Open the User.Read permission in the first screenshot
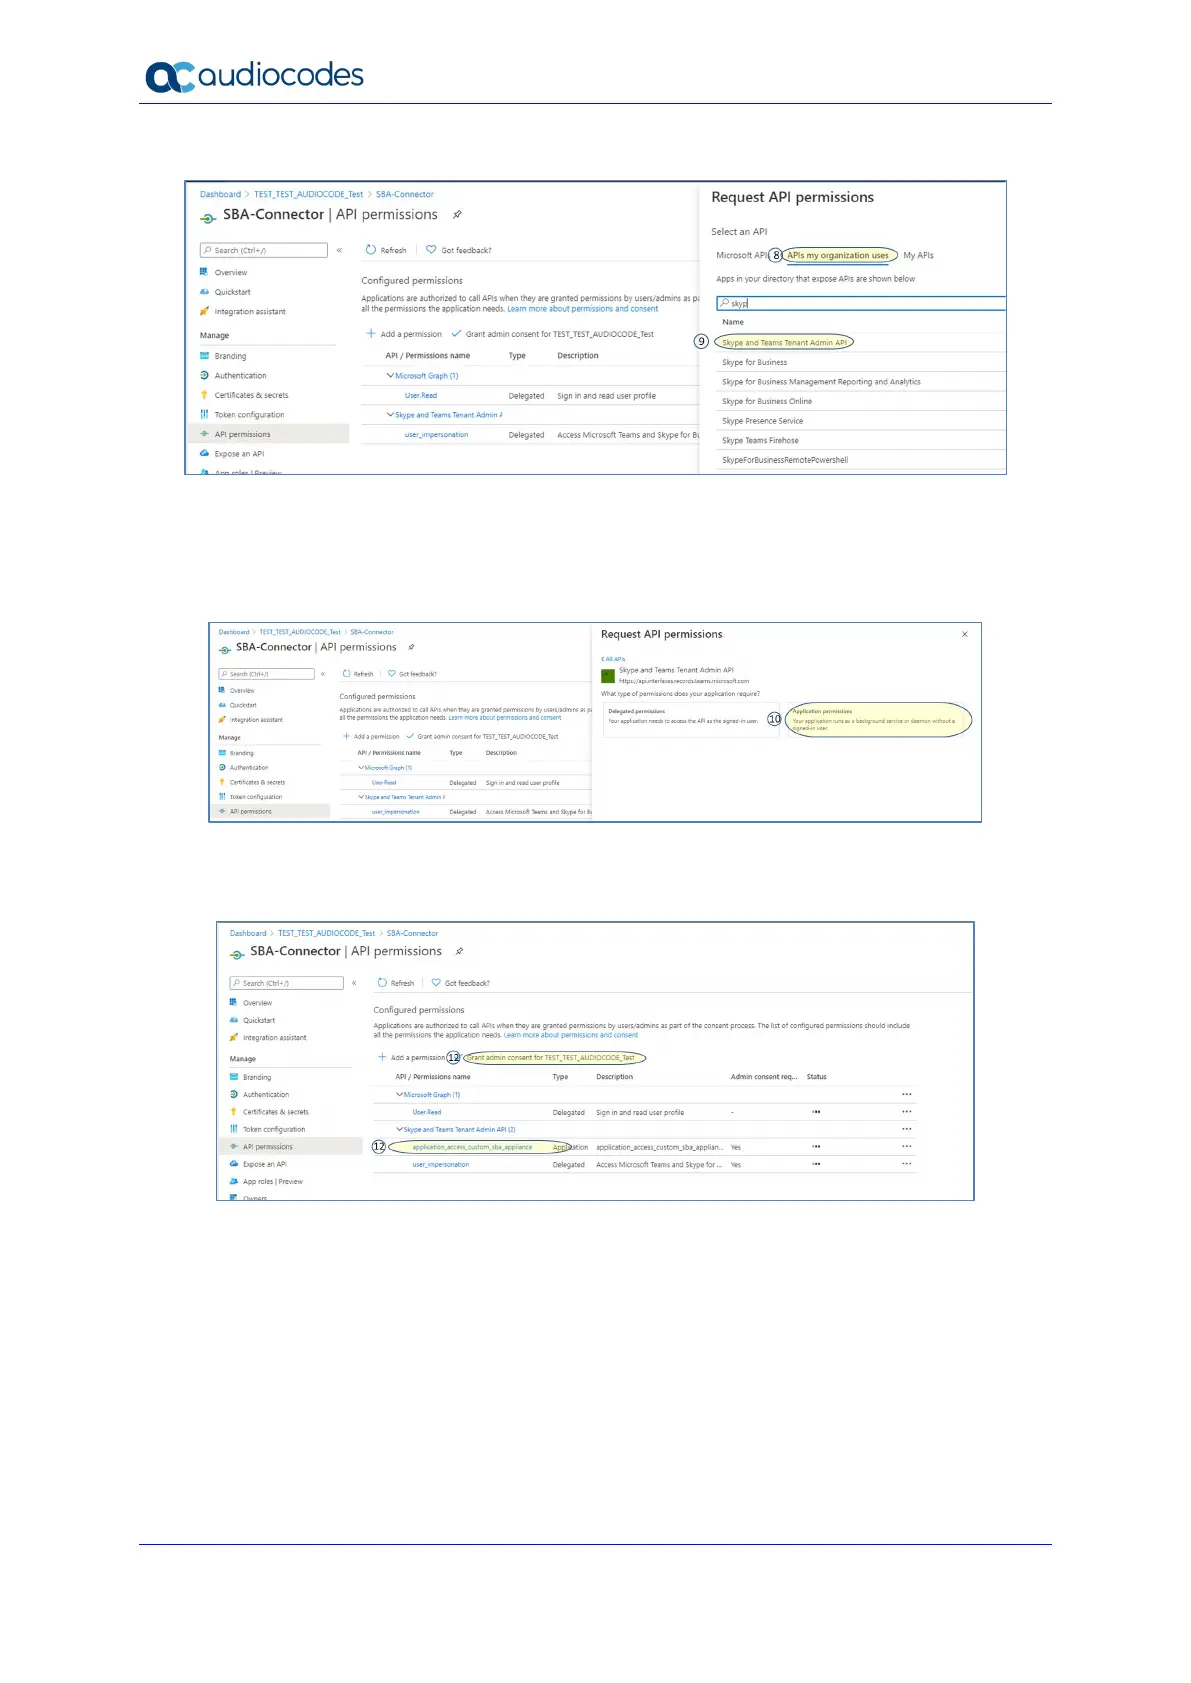The width and height of the screenshot is (1191, 1683). [421, 395]
